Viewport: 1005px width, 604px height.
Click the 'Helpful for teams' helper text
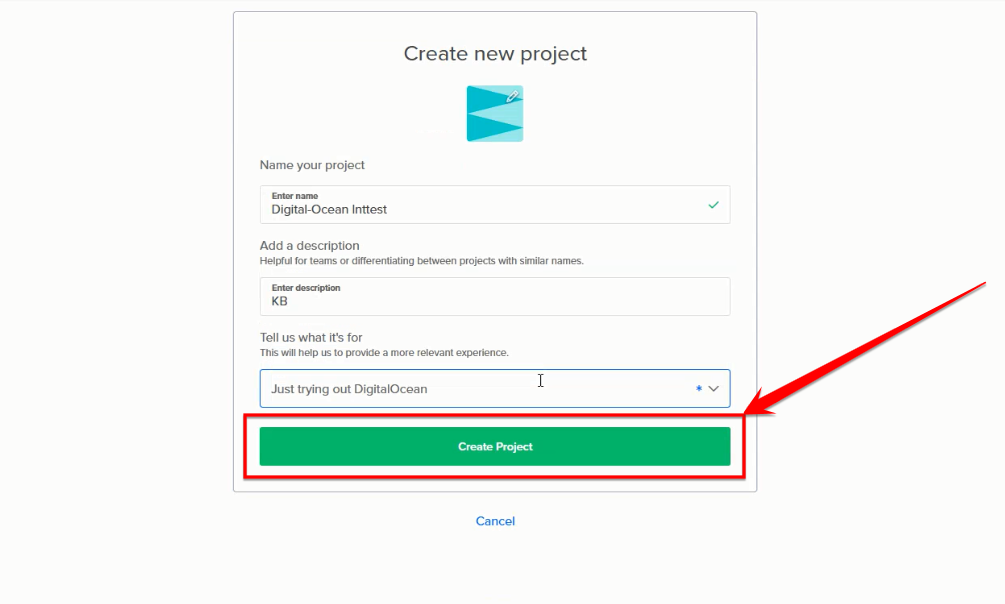[422, 261]
